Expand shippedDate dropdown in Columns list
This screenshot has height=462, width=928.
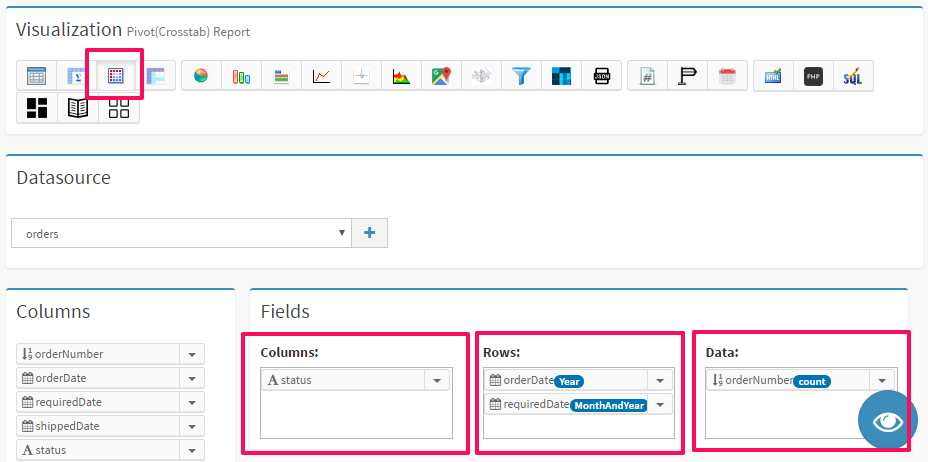point(192,426)
